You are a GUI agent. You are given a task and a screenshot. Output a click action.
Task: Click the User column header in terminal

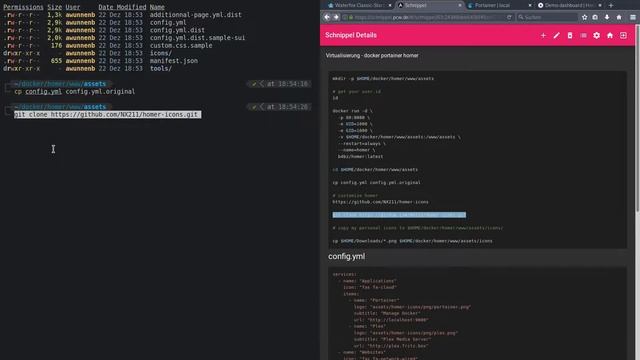click(73, 7)
